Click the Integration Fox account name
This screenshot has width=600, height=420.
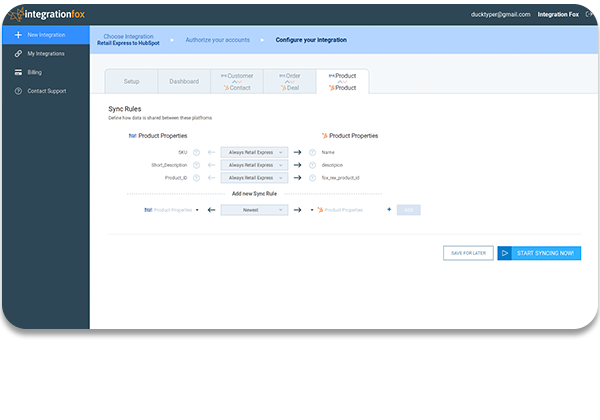(558, 15)
